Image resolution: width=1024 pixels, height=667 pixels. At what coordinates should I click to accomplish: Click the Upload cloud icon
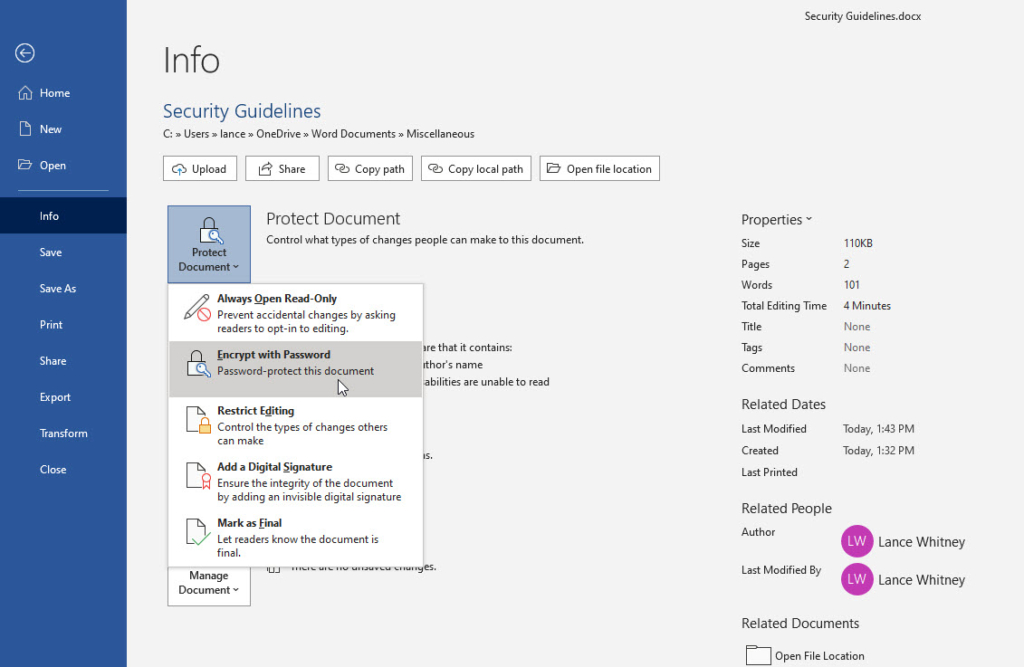point(180,168)
